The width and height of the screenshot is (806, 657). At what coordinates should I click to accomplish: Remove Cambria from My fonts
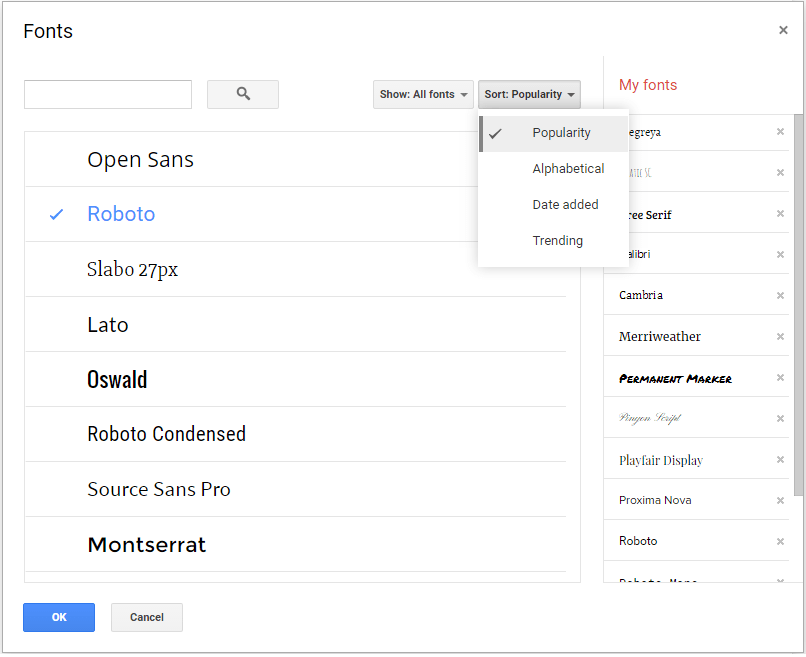pyautogui.click(x=780, y=294)
